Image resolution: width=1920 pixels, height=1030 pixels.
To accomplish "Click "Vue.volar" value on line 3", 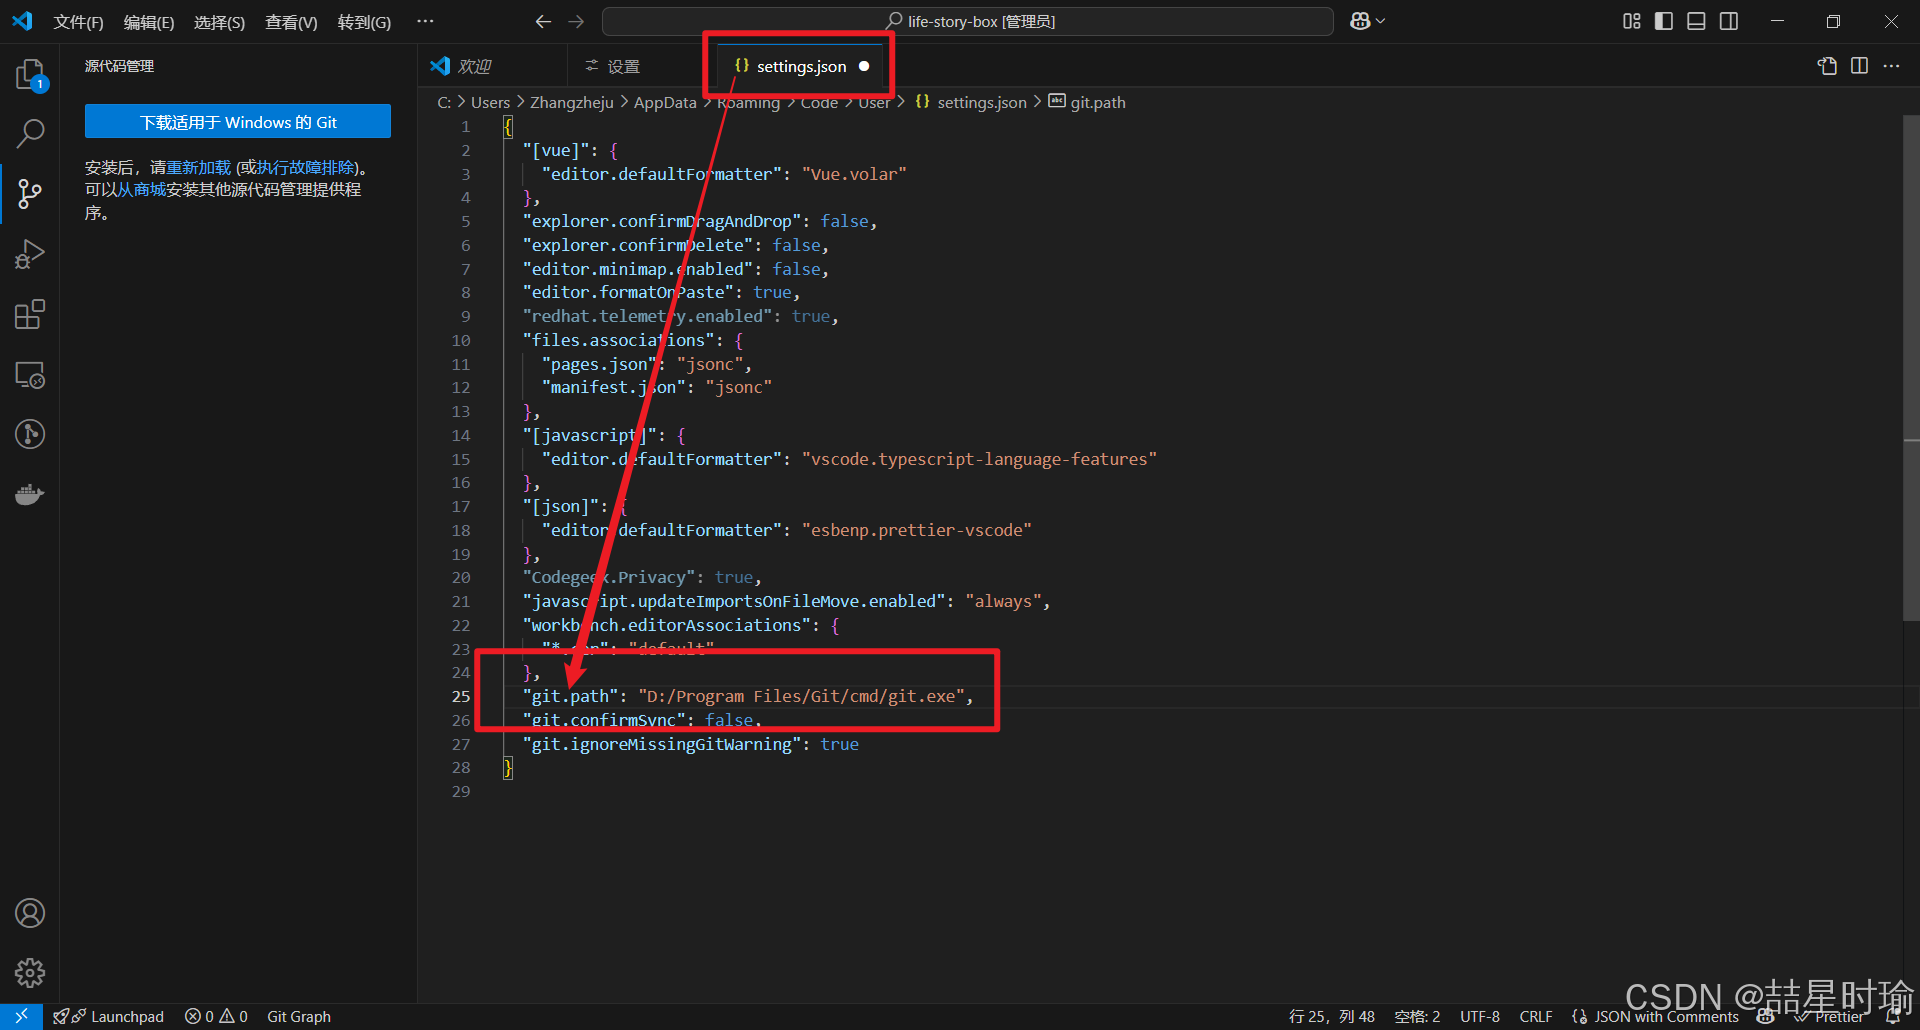I will coord(854,174).
